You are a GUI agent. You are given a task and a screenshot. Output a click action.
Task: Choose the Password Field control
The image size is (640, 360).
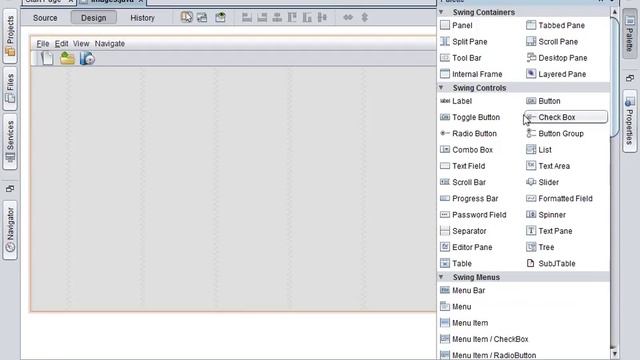(473, 215)
